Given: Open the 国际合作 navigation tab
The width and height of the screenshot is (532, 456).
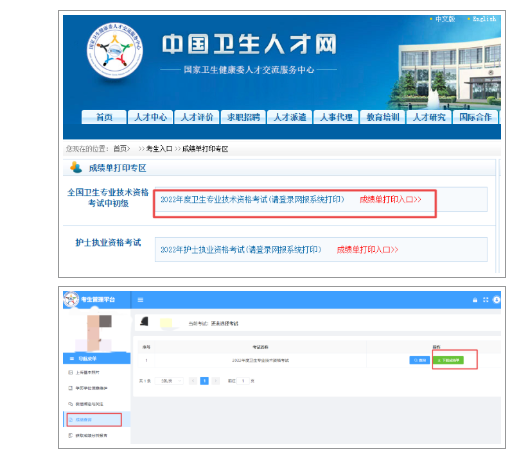Looking at the screenshot, I should click(x=475, y=117).
